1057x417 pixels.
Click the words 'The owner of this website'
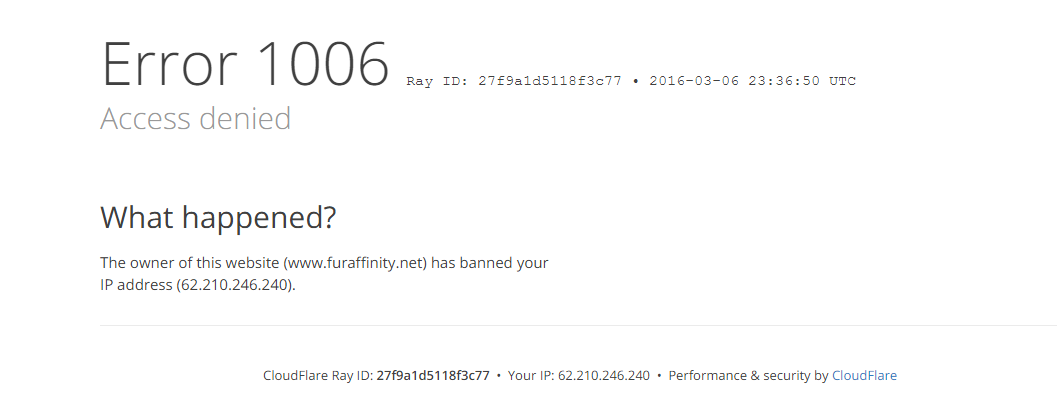pos(190,263)
